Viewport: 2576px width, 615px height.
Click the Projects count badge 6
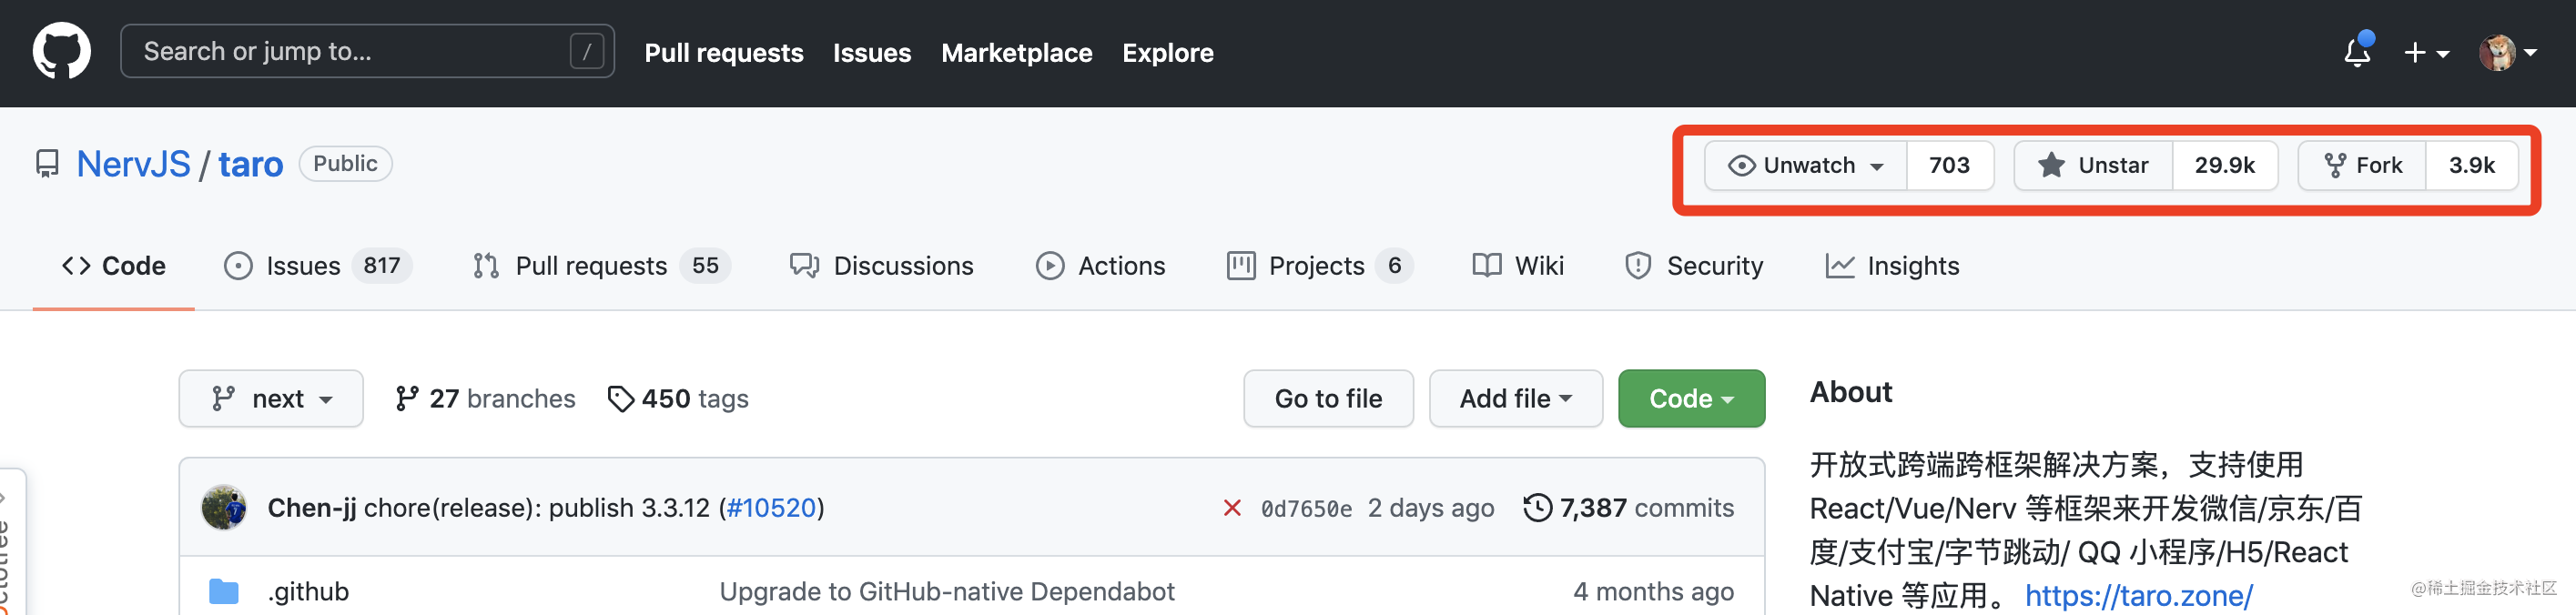click(x=1394, y=266)
